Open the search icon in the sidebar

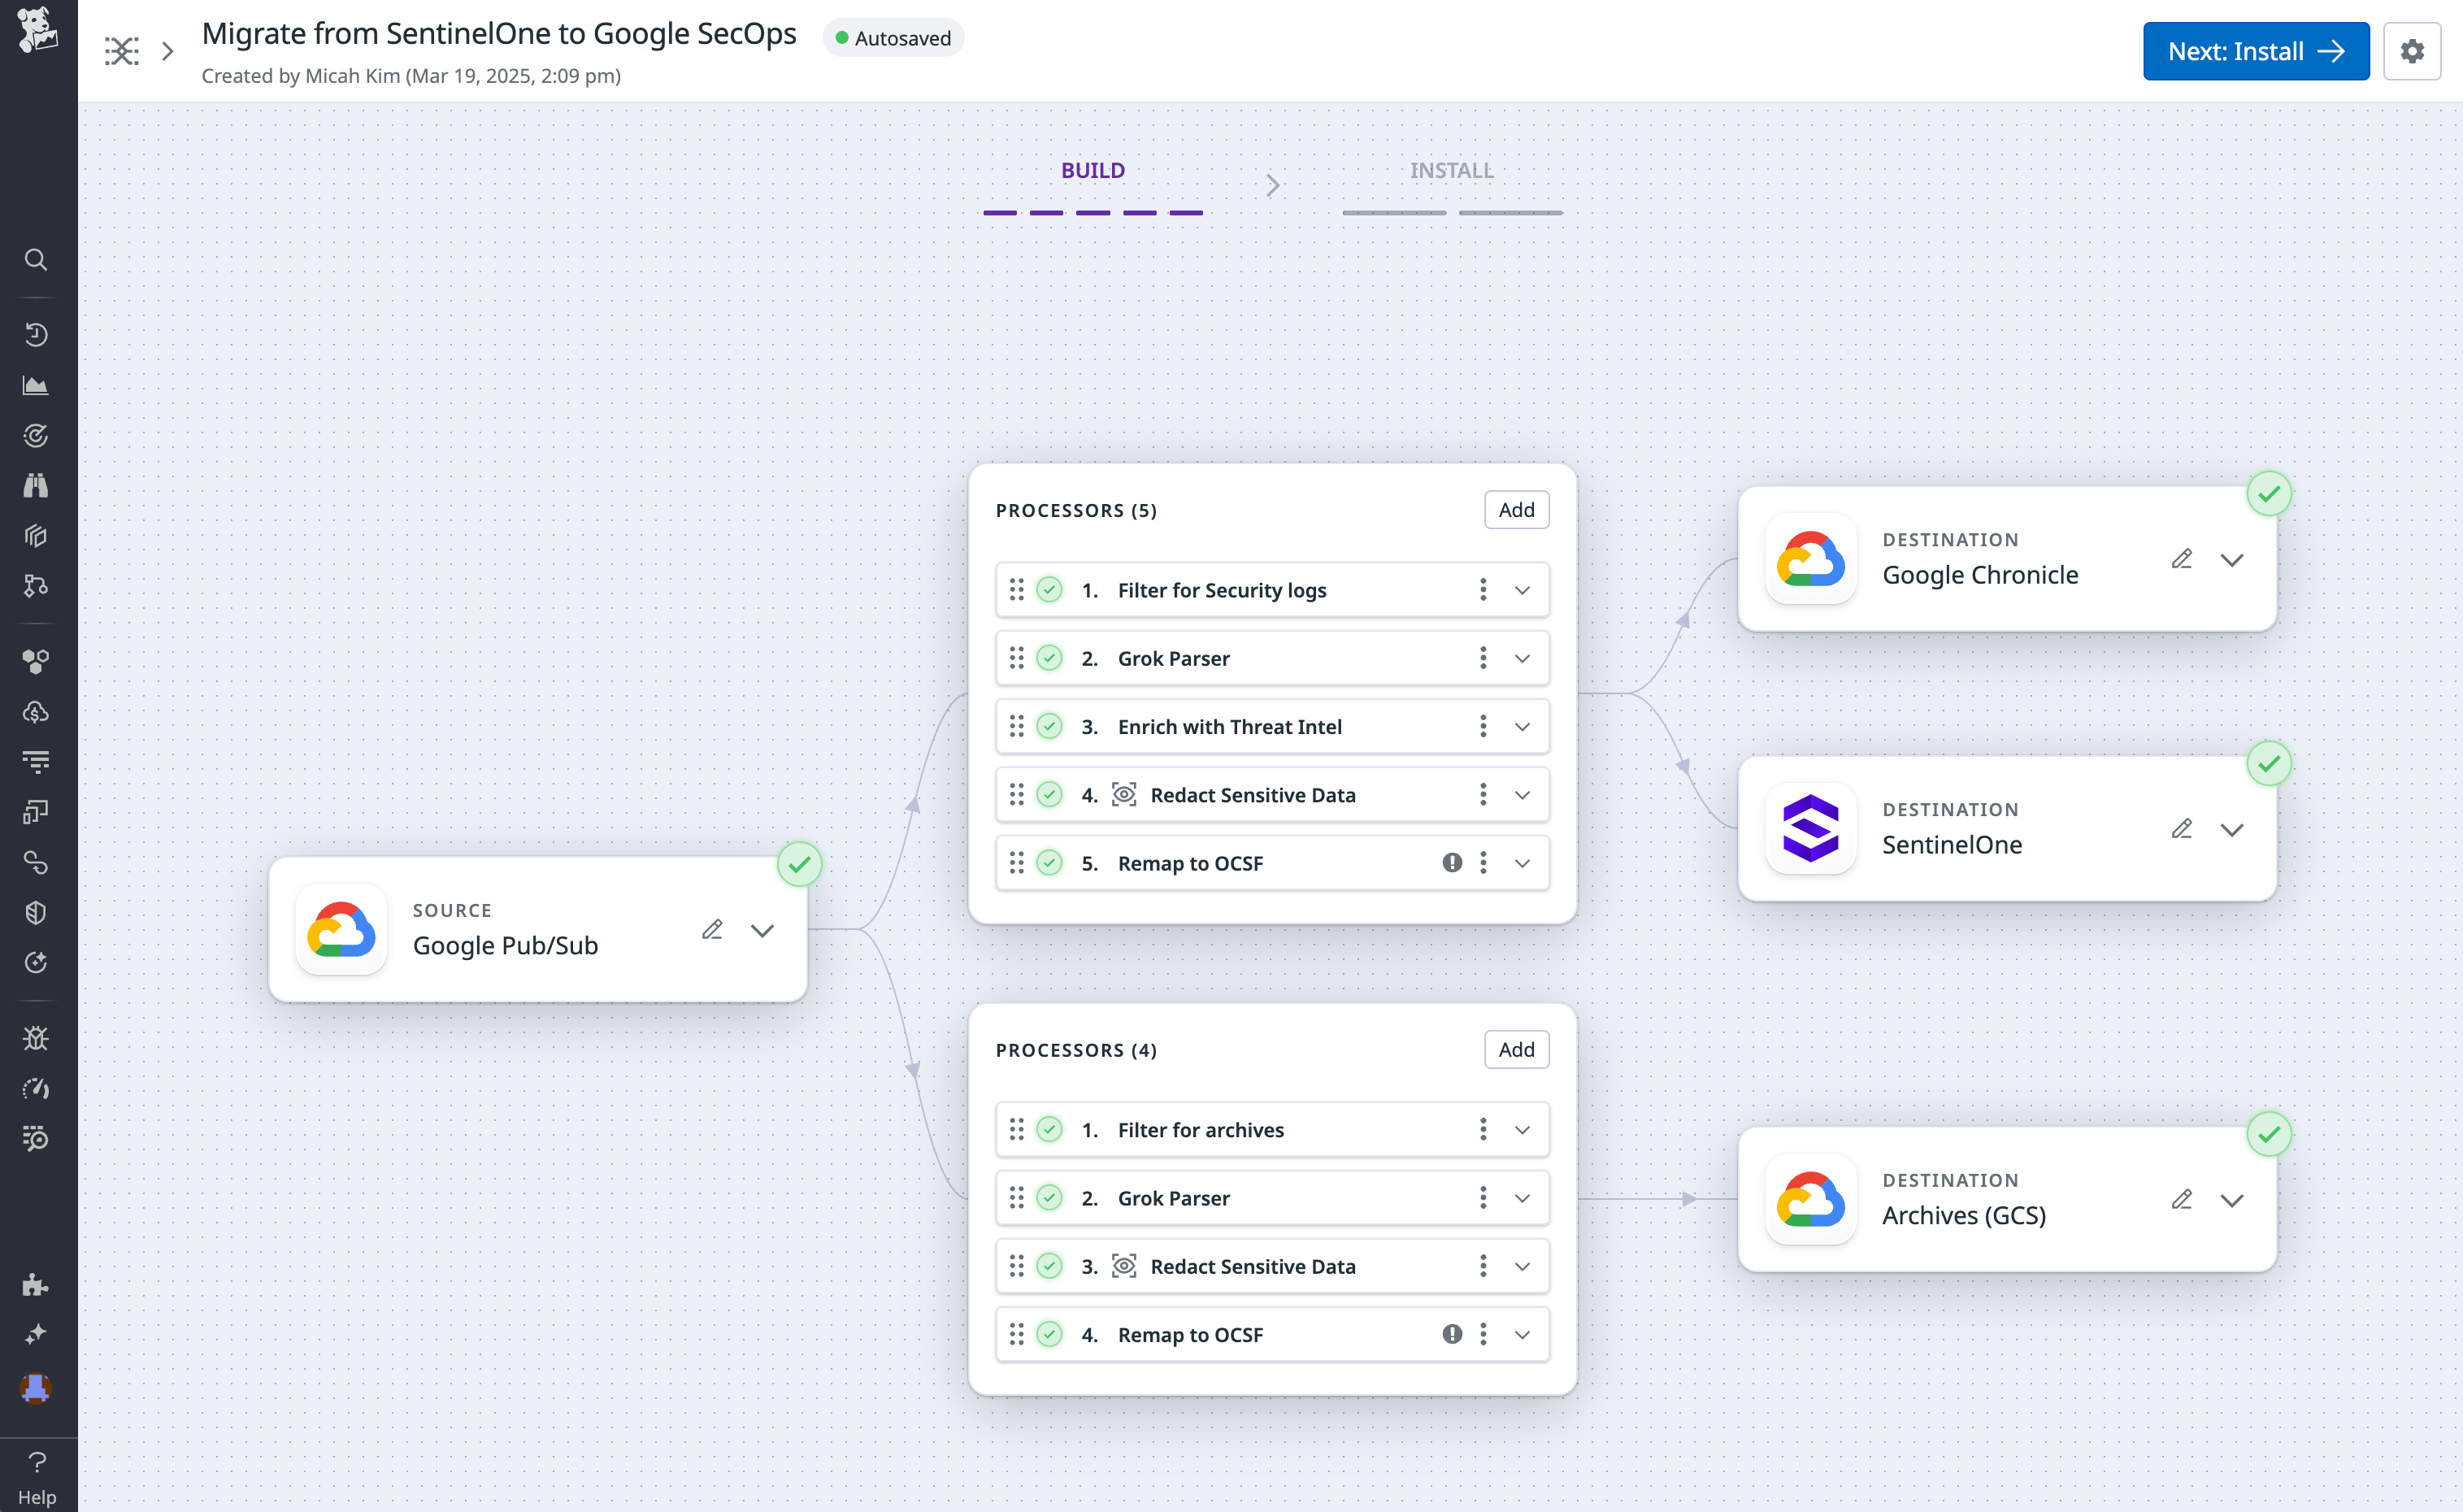pos(37,259)
